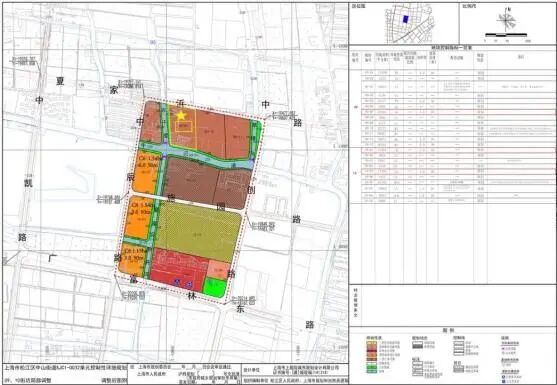Image resolution: width=557 pixels, height=385 pixels.
Task: Click the road label character 林
Action: (x=191, y=295)
